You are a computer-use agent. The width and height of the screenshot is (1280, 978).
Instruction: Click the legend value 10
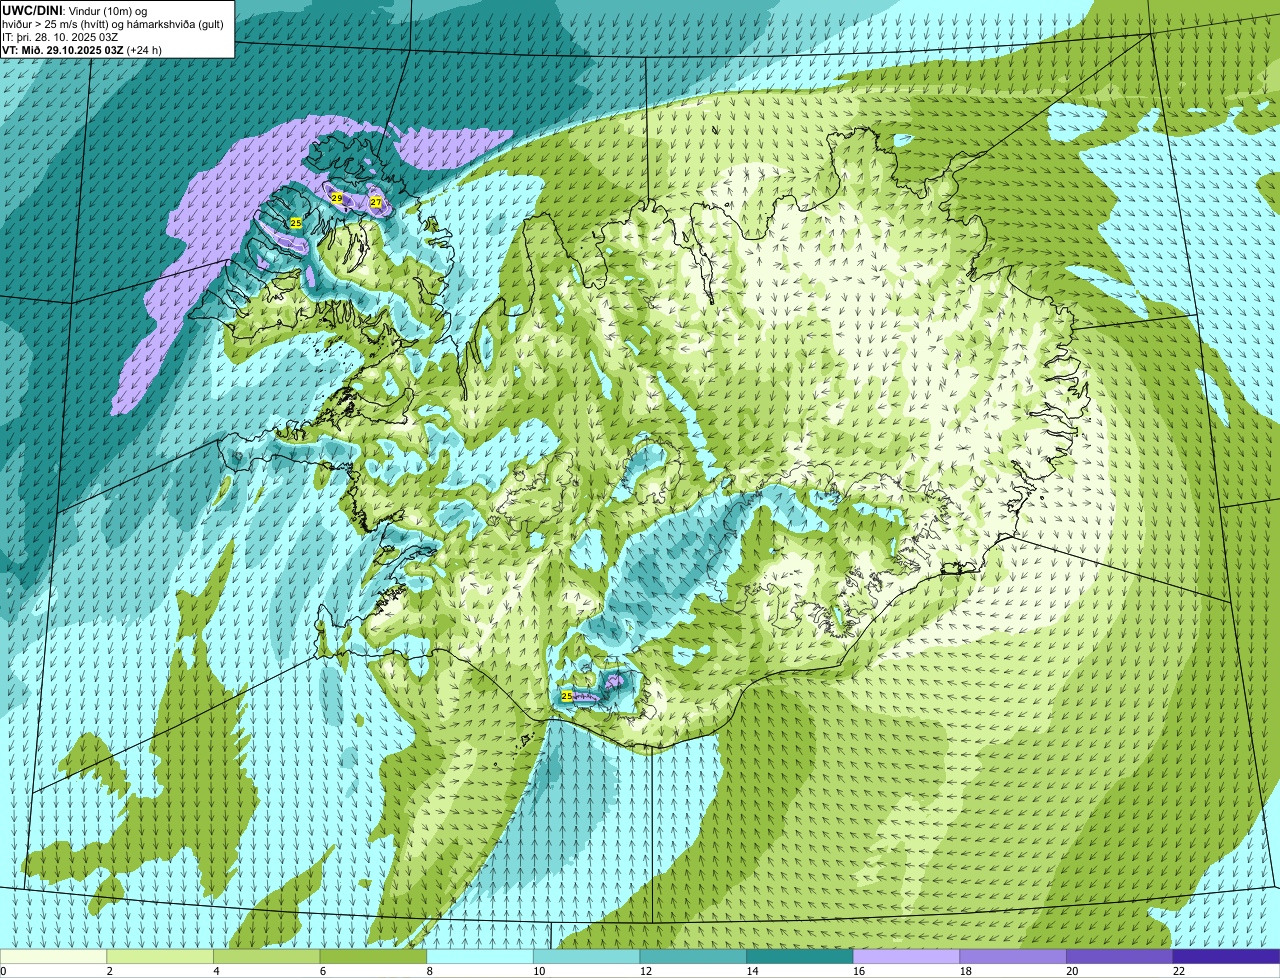coord(539,971)
